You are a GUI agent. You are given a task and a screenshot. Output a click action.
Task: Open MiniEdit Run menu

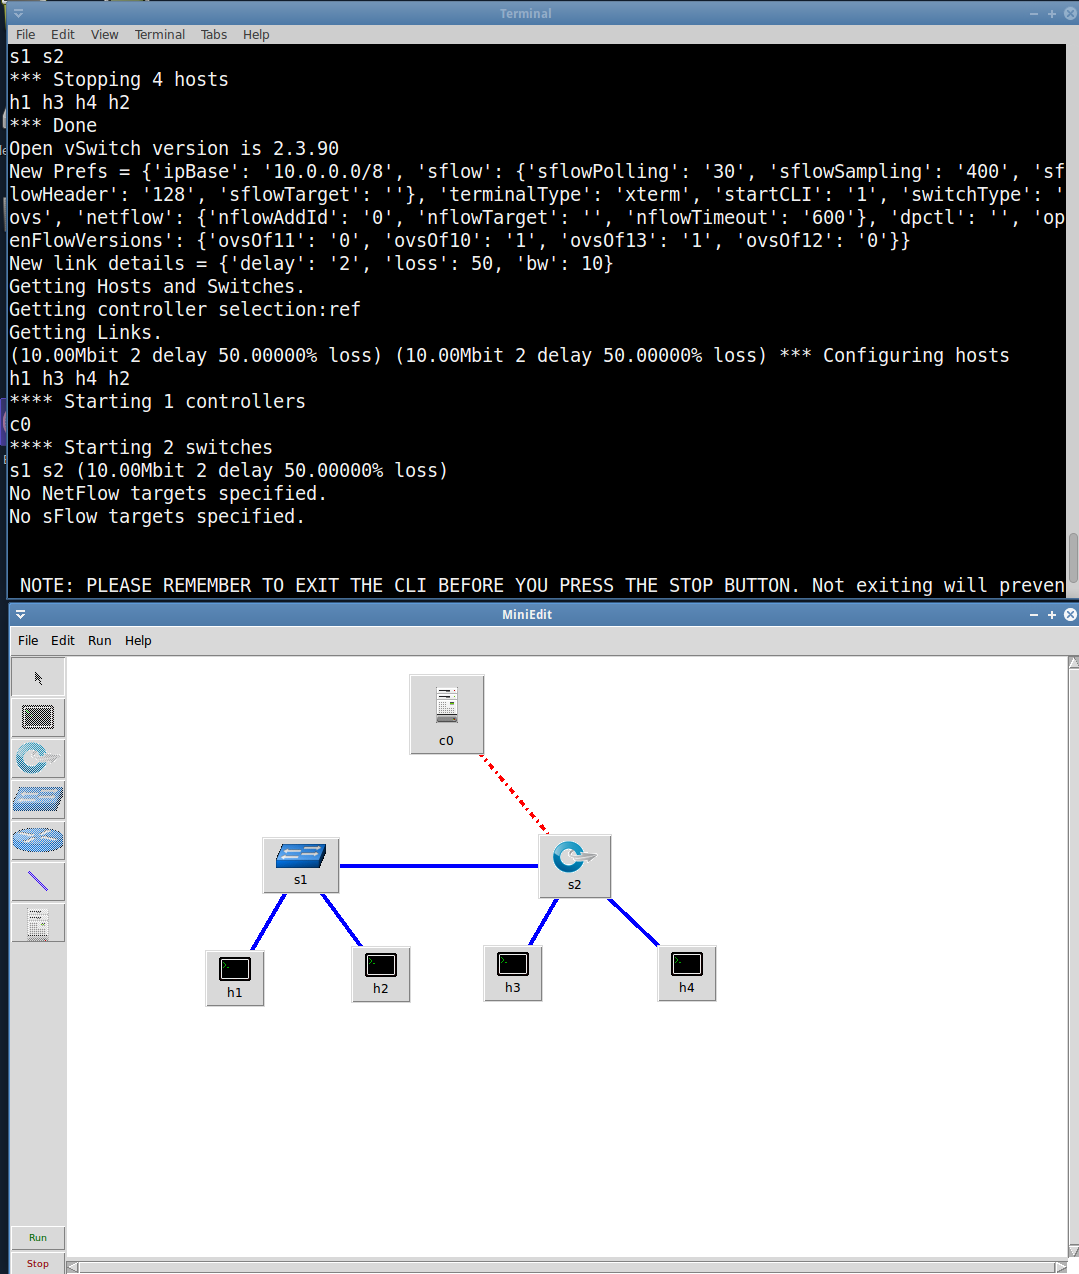pyautogui.click(x=100, y=640)
